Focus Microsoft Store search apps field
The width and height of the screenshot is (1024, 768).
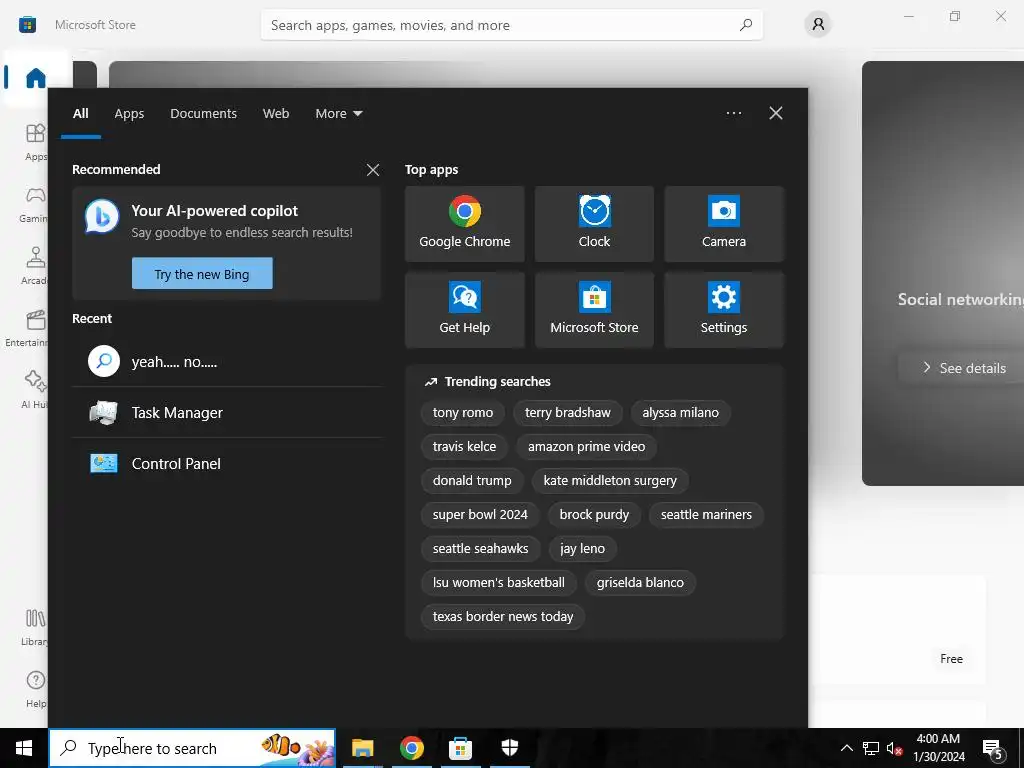511,25
